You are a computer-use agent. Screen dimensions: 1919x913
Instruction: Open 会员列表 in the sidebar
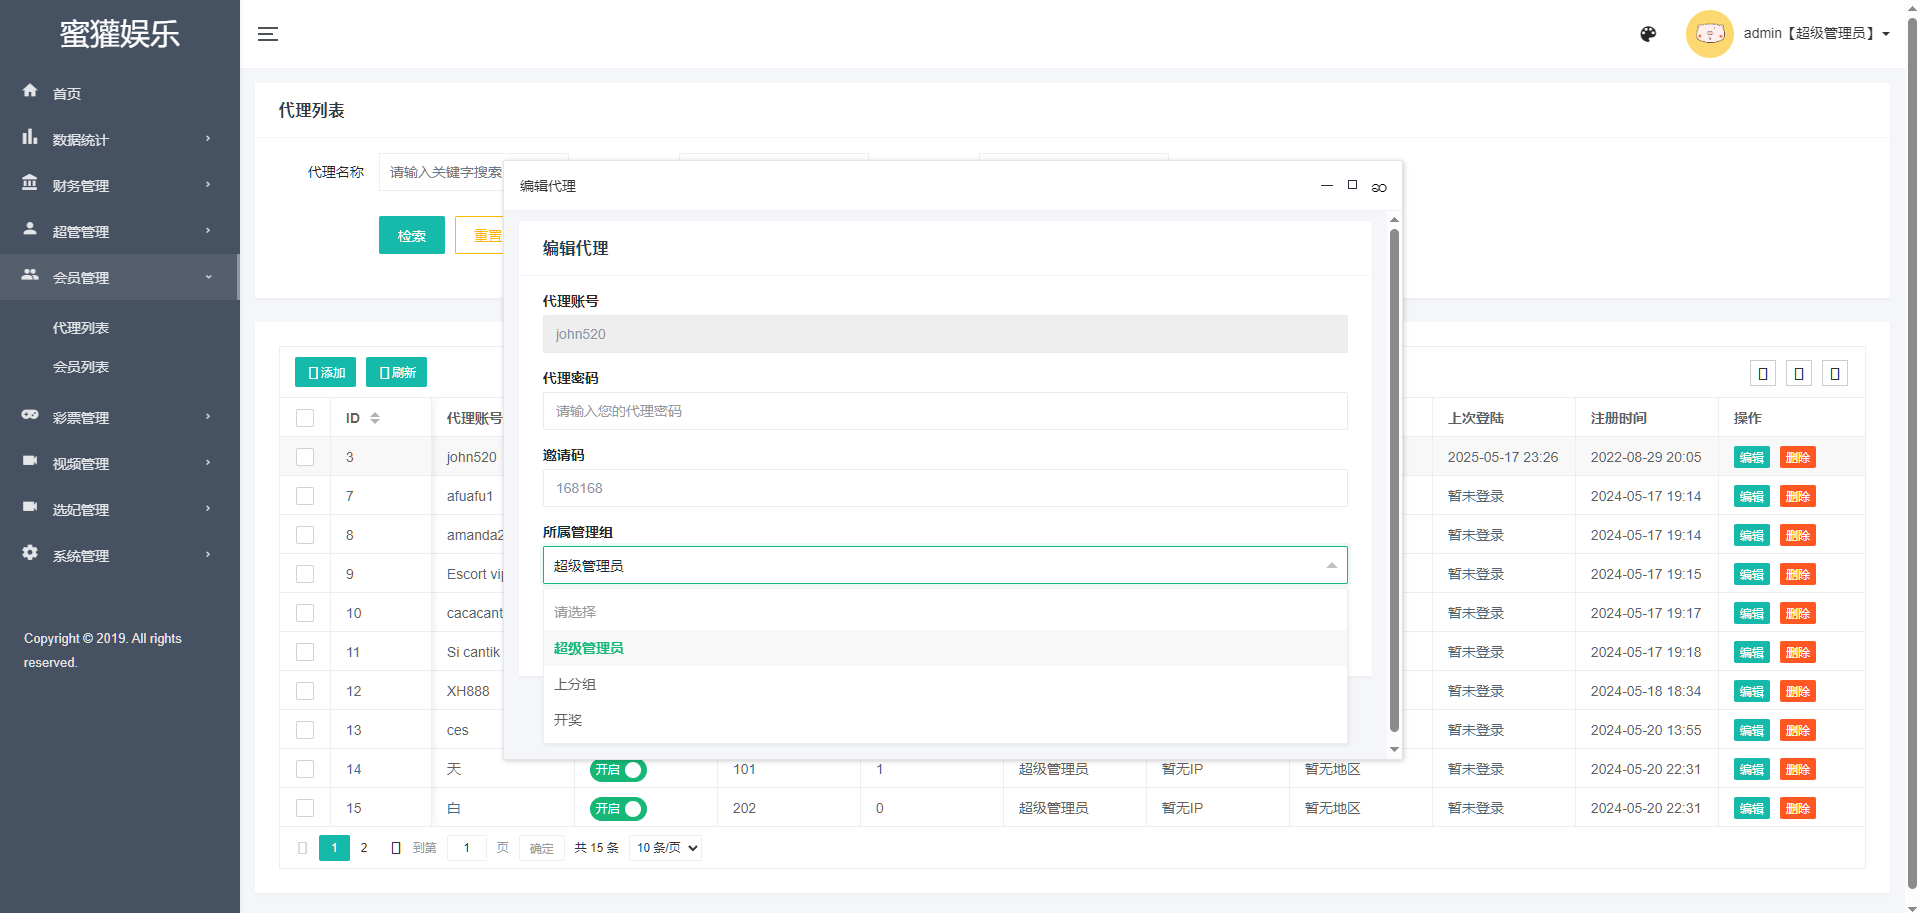coord(81,367)
